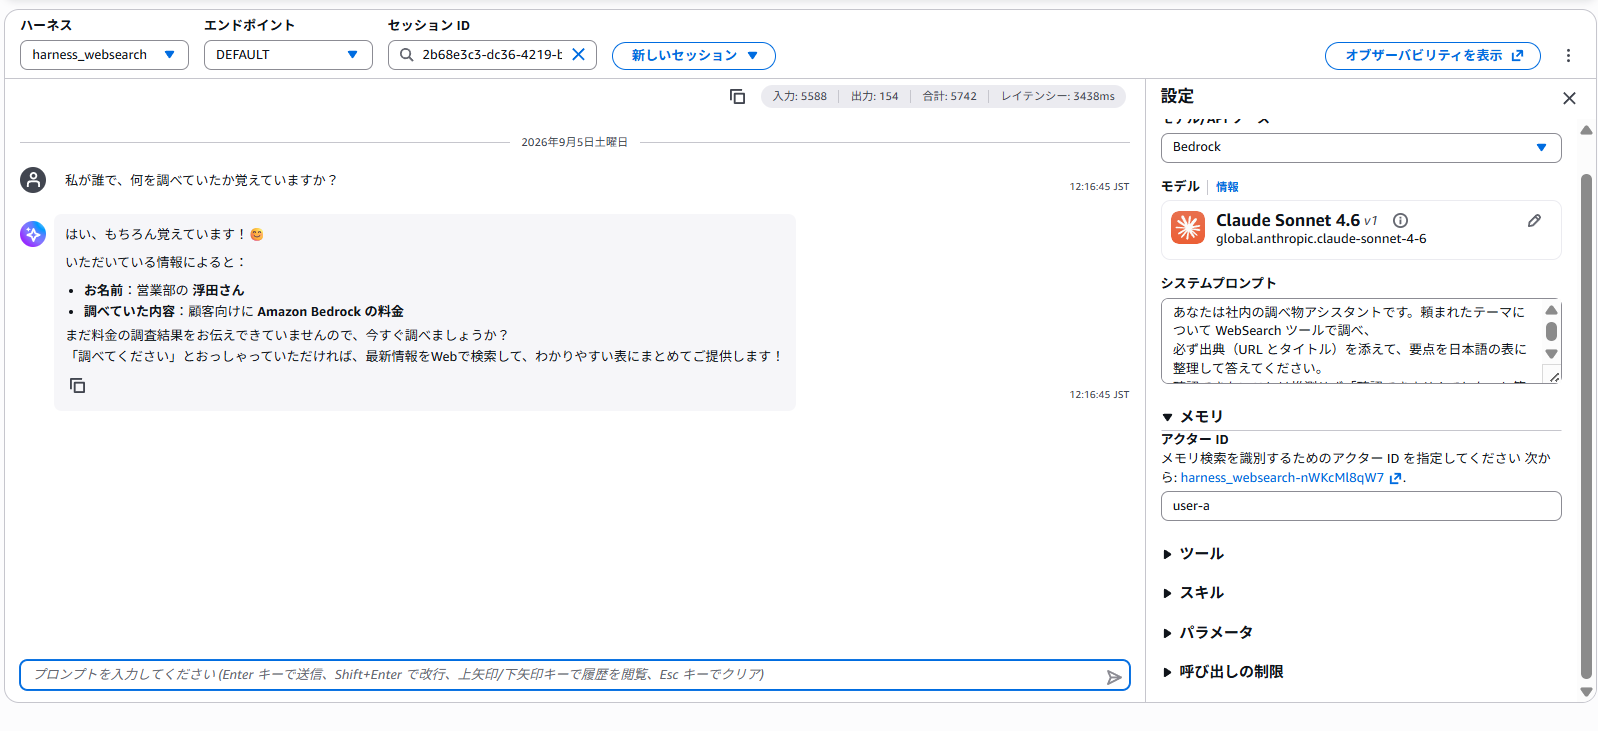
Task: Expand the ツール section
Action: pyautogui.click(x=1192, y=553)
